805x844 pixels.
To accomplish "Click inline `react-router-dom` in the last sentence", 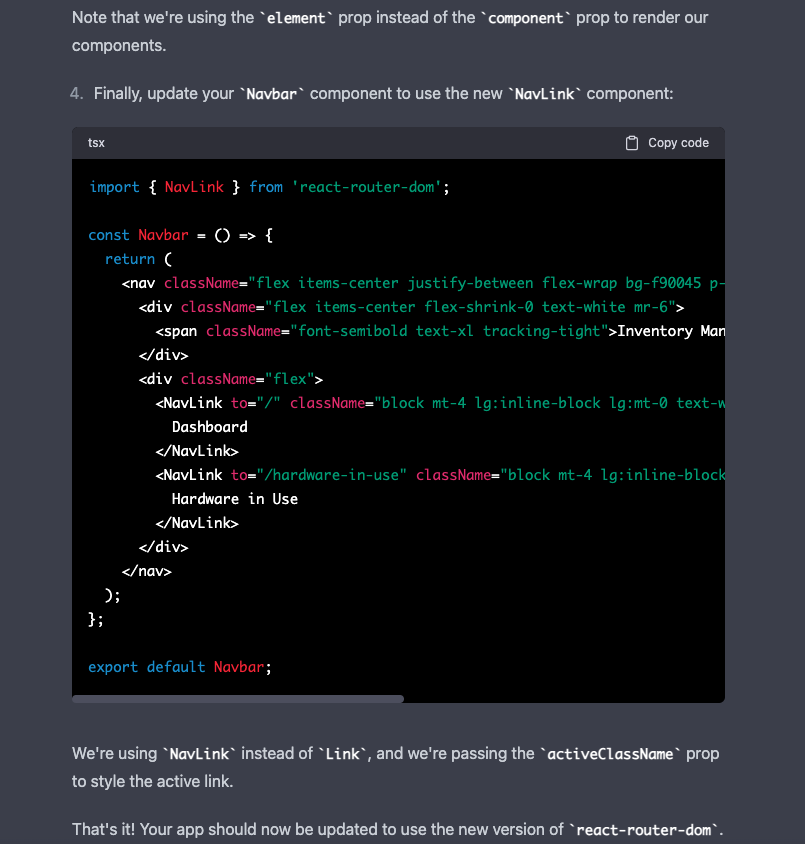I will 644,830.
